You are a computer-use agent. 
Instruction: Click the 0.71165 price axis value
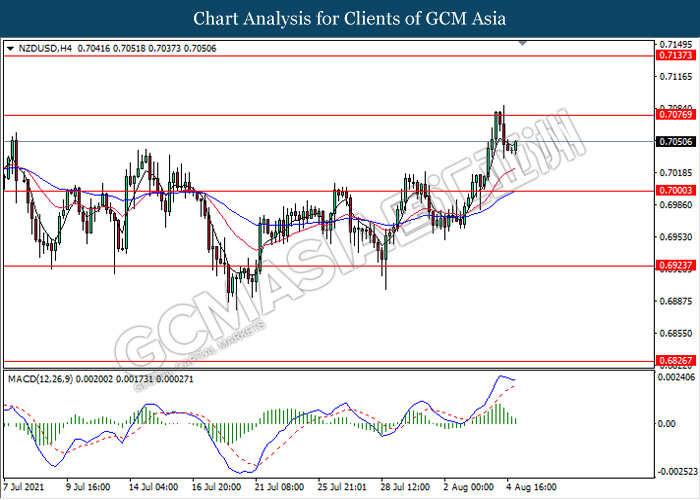[x=676, y=77]
